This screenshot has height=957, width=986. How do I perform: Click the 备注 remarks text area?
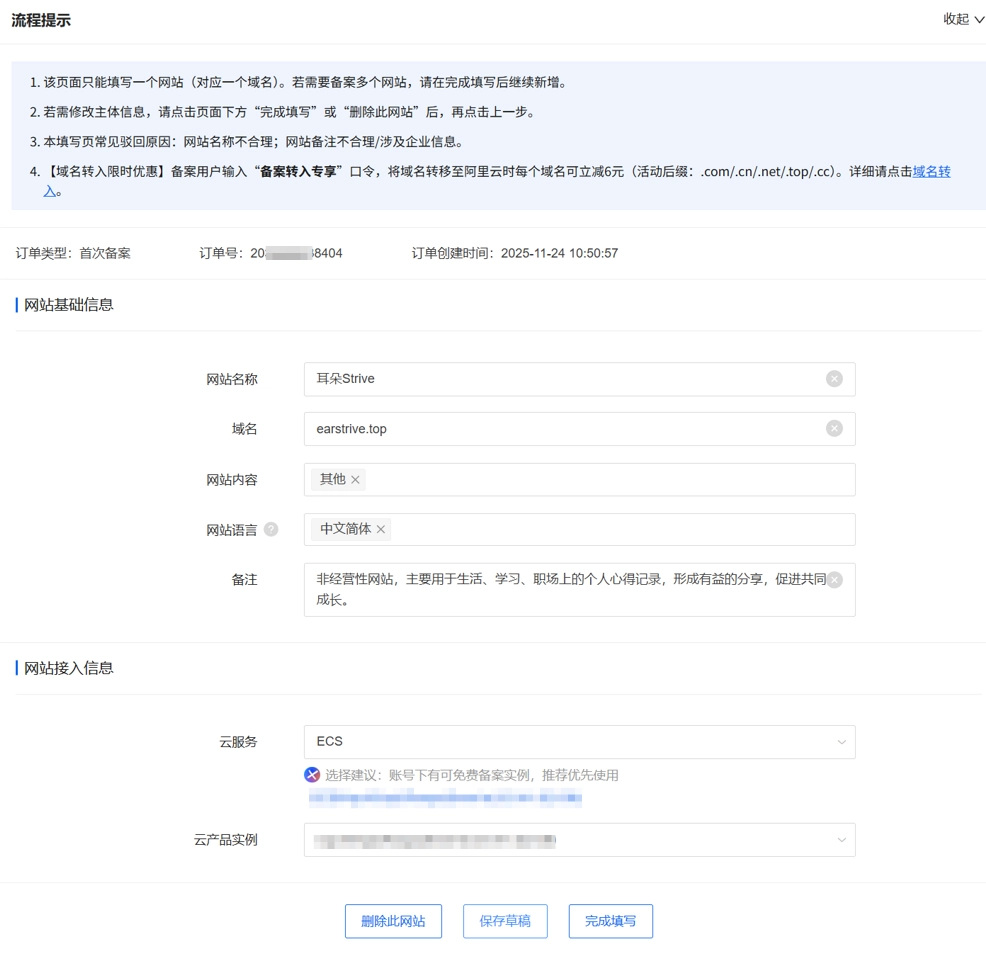[x=560, y=588]
